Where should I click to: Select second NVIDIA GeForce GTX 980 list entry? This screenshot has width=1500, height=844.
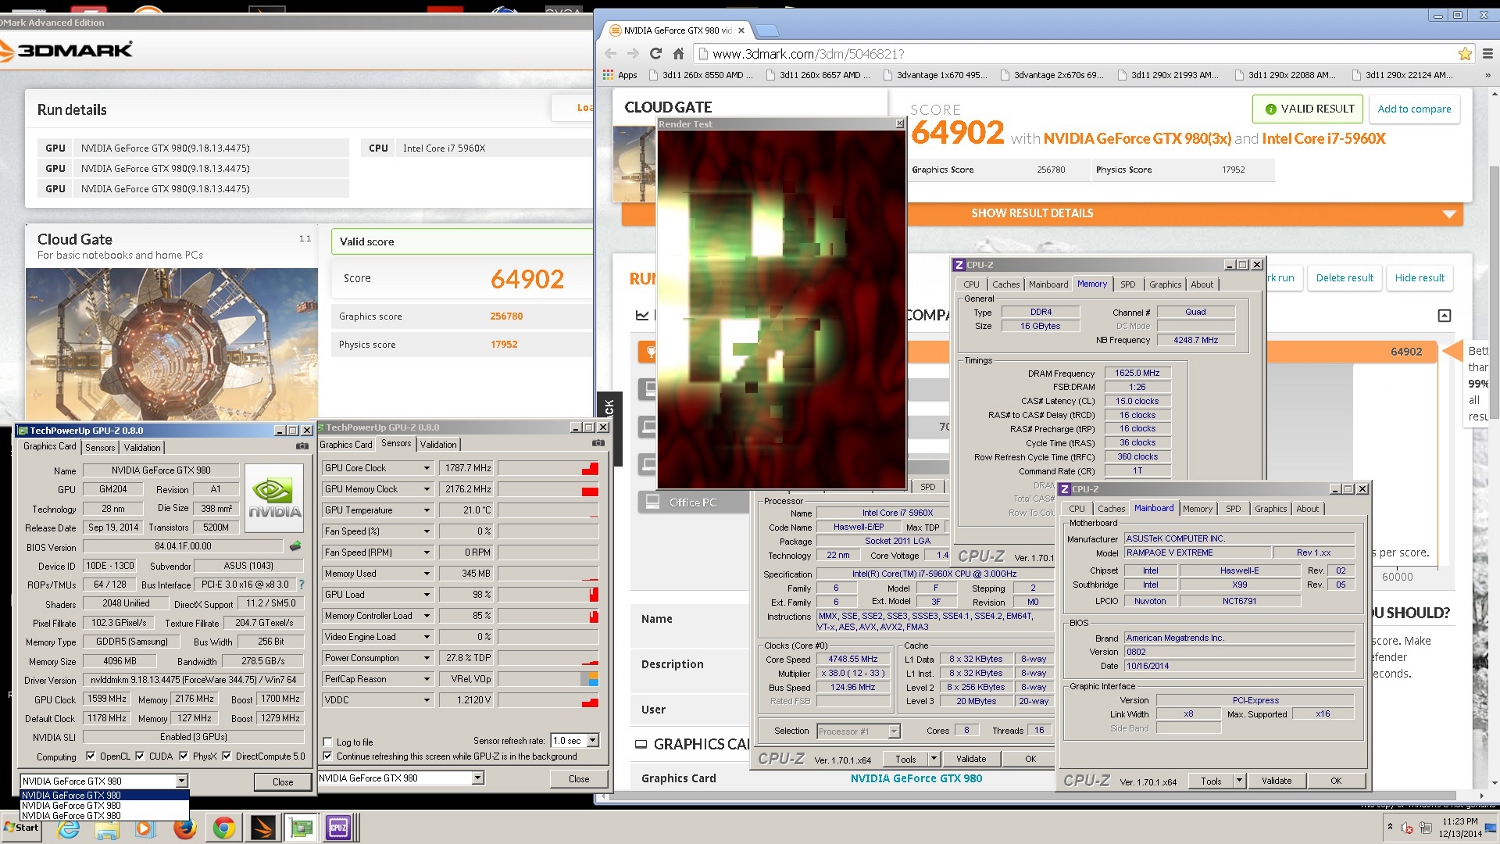[x=105, y=806]
